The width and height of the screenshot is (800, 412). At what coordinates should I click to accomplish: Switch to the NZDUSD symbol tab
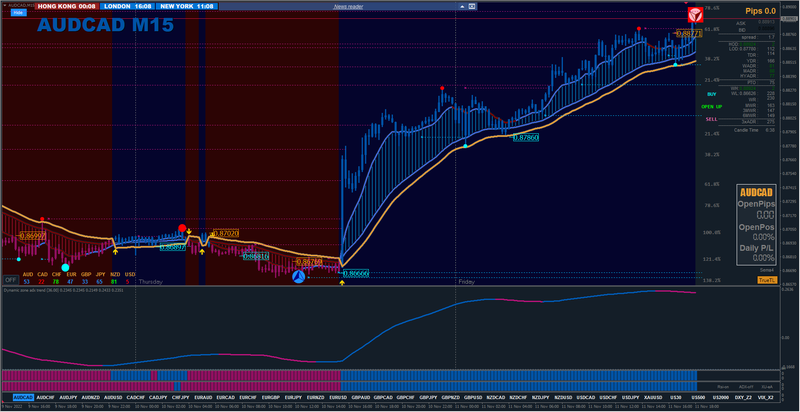[563, 397]
